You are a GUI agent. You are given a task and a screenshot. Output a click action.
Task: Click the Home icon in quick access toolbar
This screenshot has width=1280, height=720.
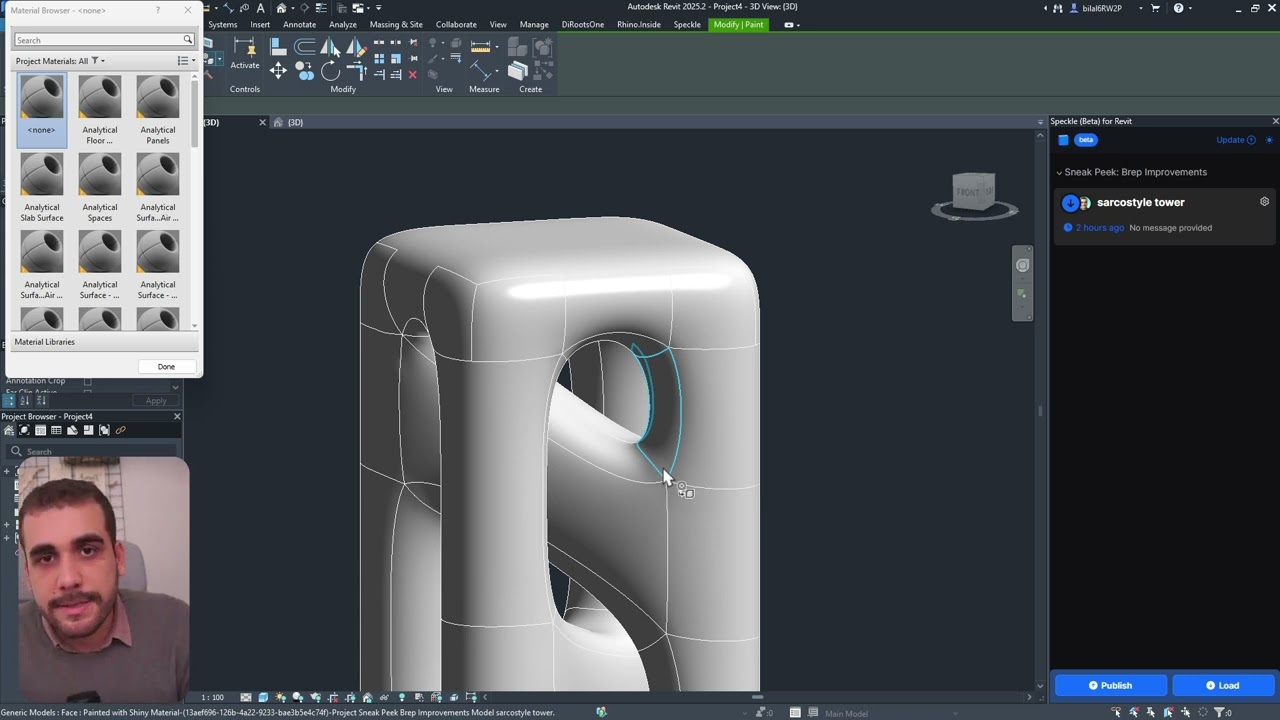(x=281, y=8)
